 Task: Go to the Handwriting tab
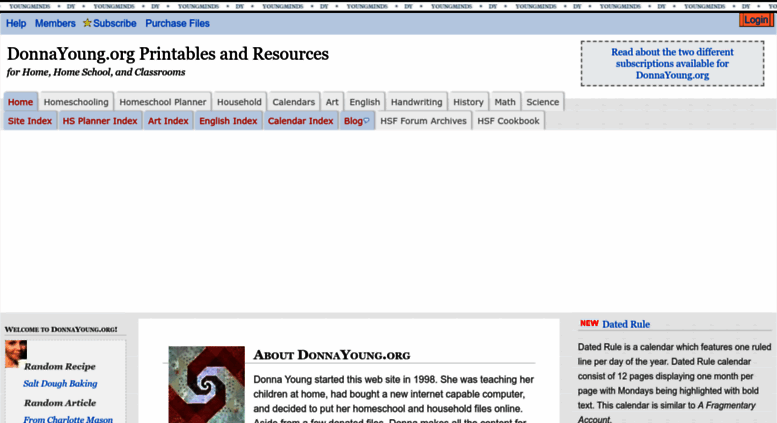click(417, 102)
